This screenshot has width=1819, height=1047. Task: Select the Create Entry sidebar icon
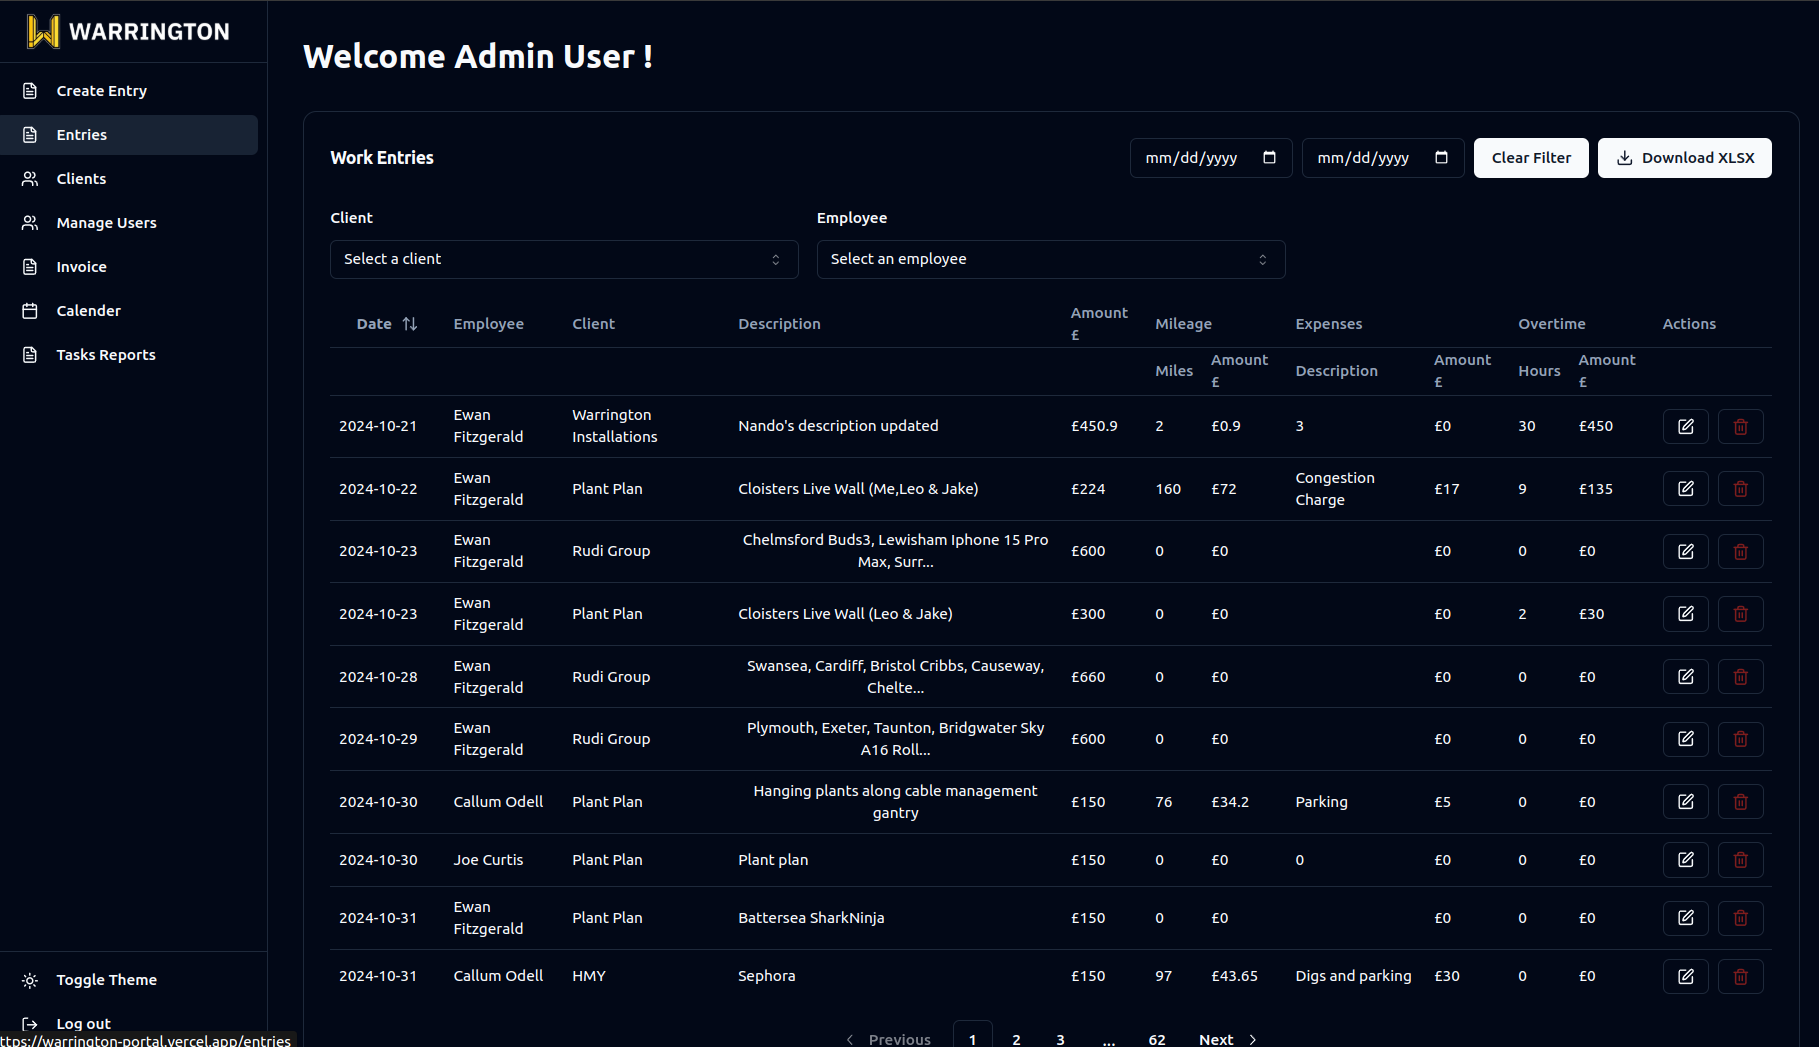29,90
